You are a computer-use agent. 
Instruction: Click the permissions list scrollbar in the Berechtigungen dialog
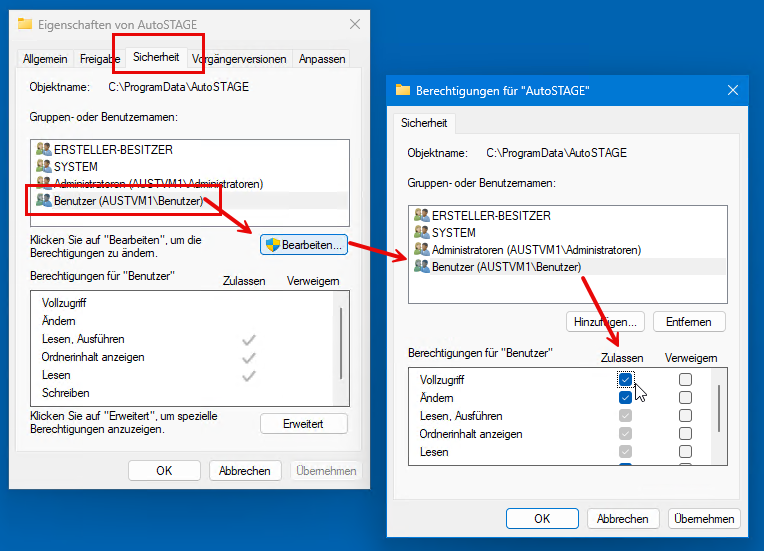(x=718, y=405)
